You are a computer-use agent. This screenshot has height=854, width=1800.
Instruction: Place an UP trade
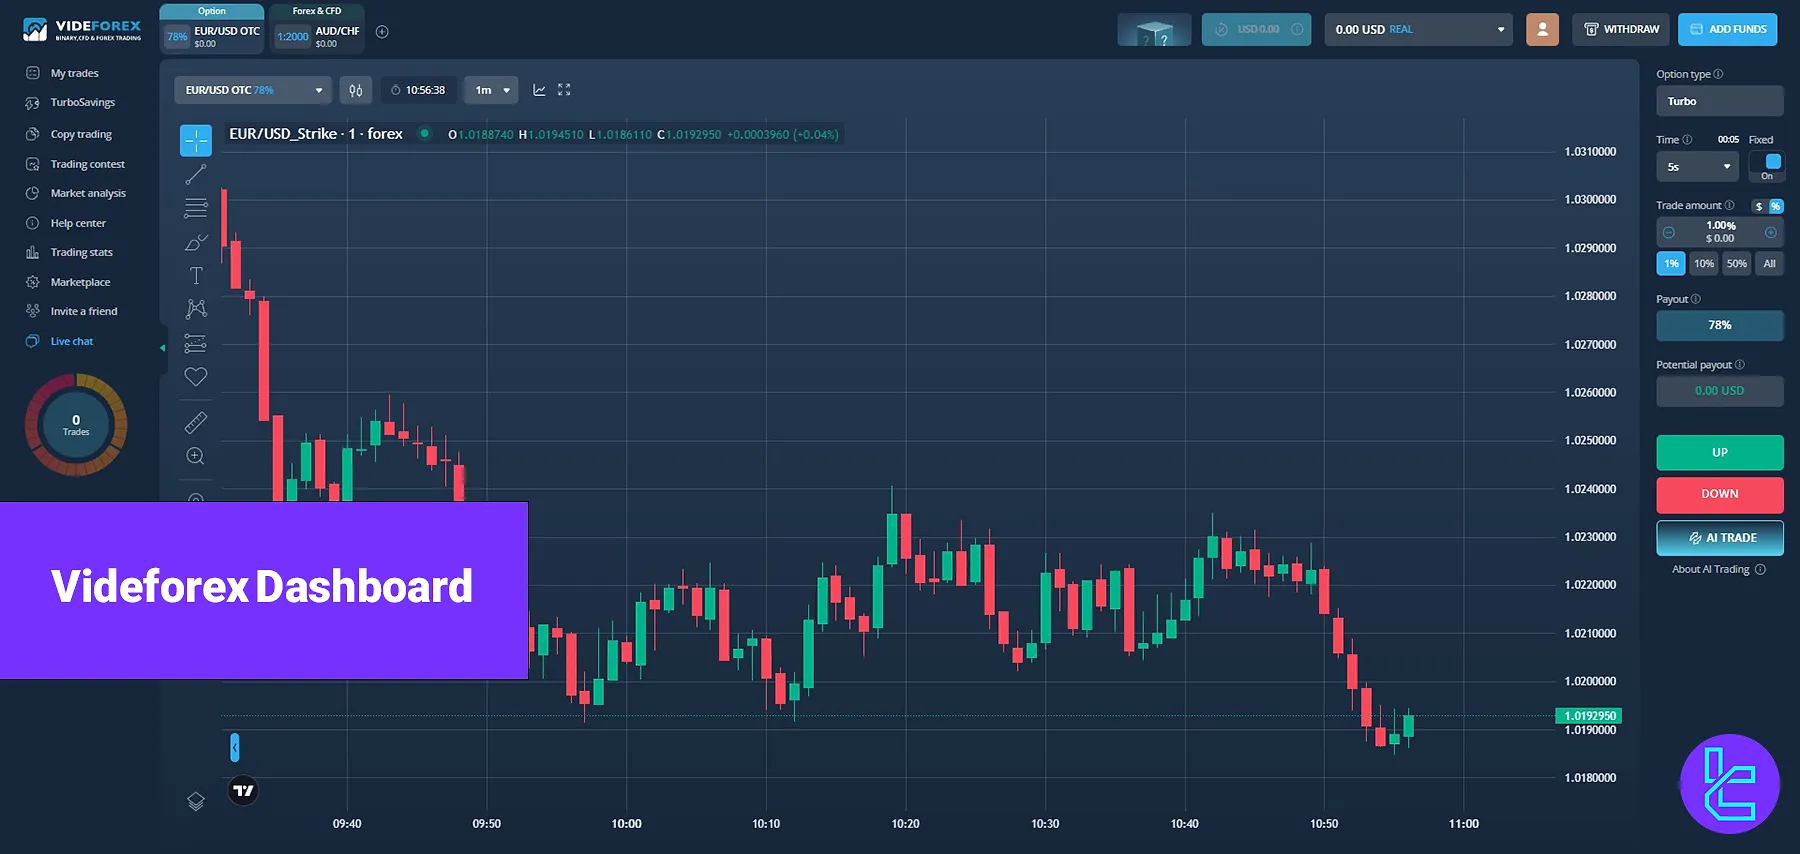coord(1719,453)
